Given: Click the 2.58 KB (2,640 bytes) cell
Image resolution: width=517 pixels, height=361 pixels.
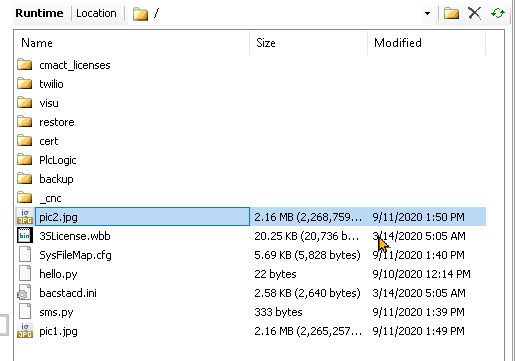Looking at the screenshot, I should 307,293.
